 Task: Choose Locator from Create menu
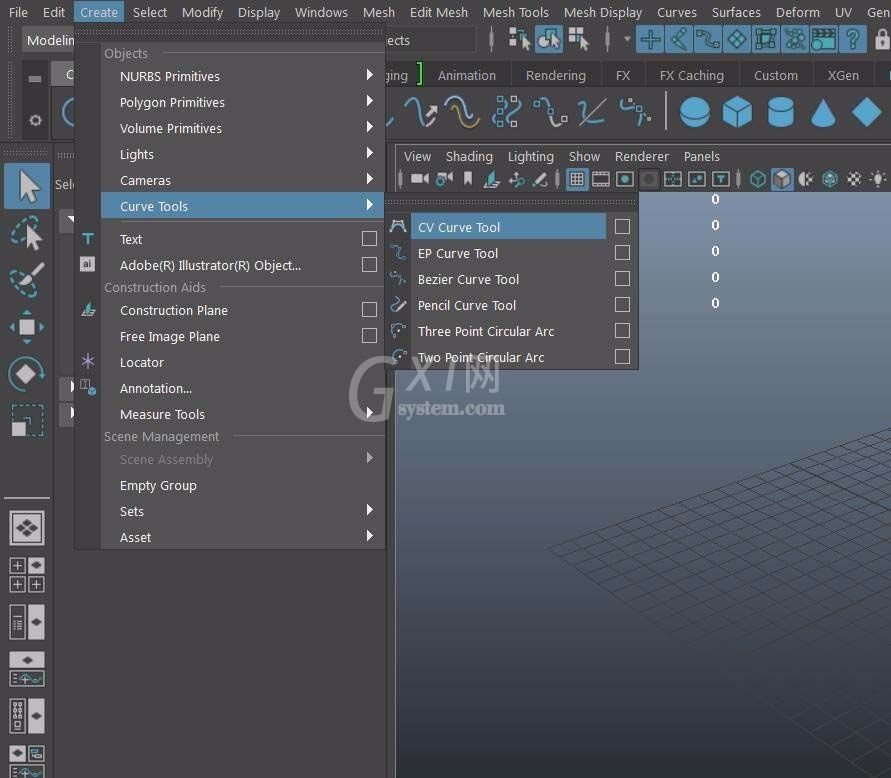243,362
